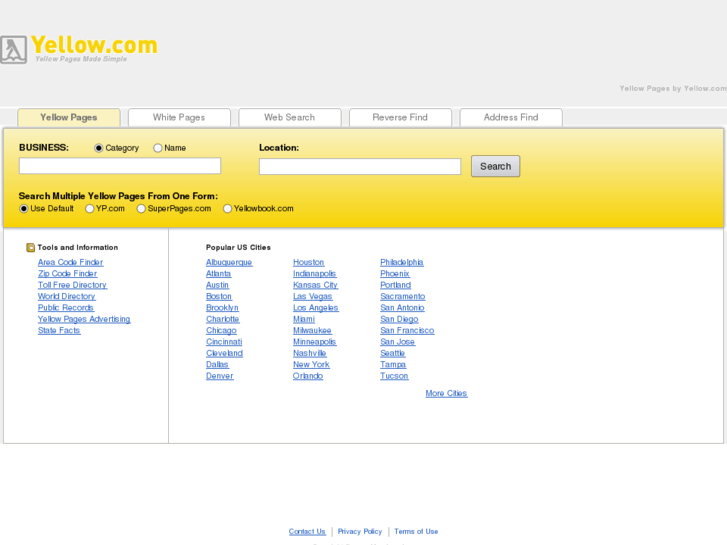
Task: Open the Reverse Find tab
Action: coord(400,117)
